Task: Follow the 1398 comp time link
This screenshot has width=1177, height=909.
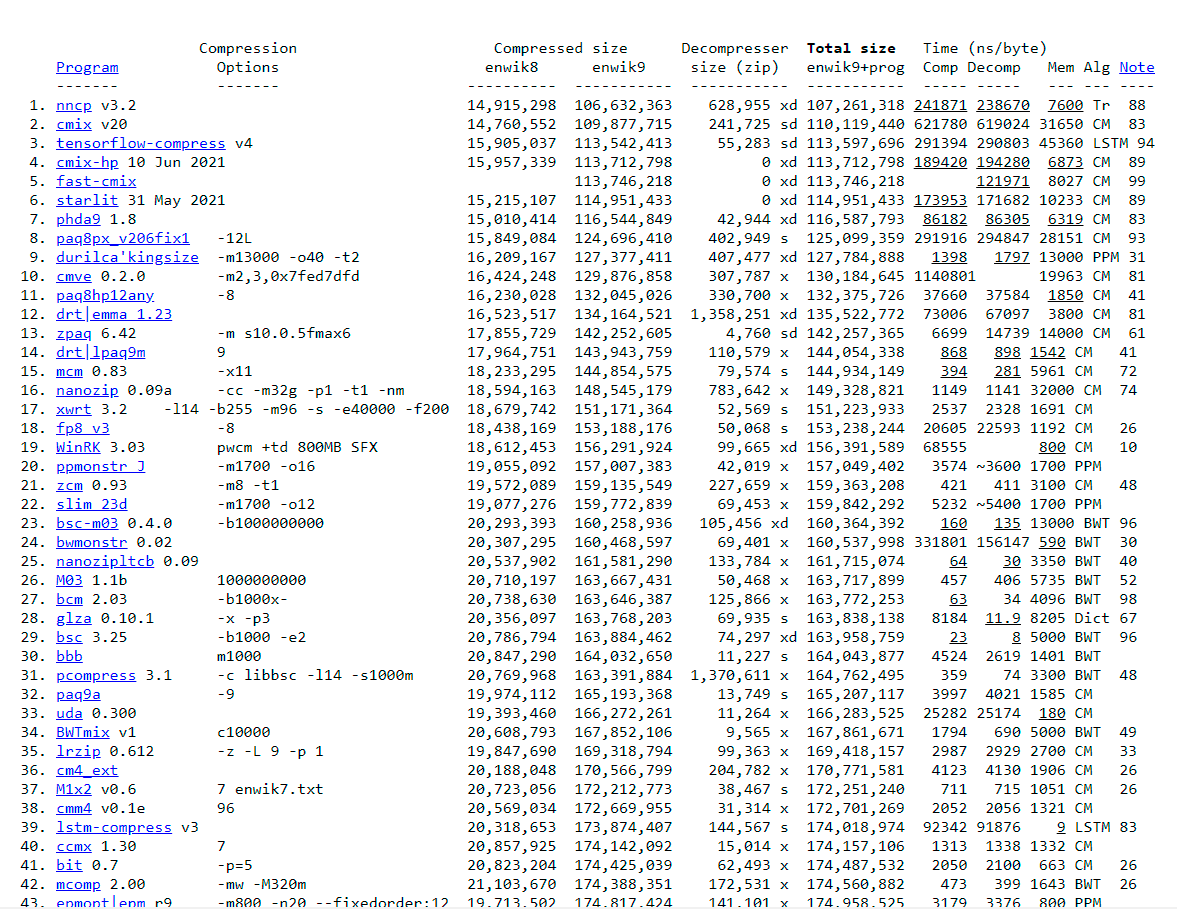Action: tap(949, 257)
